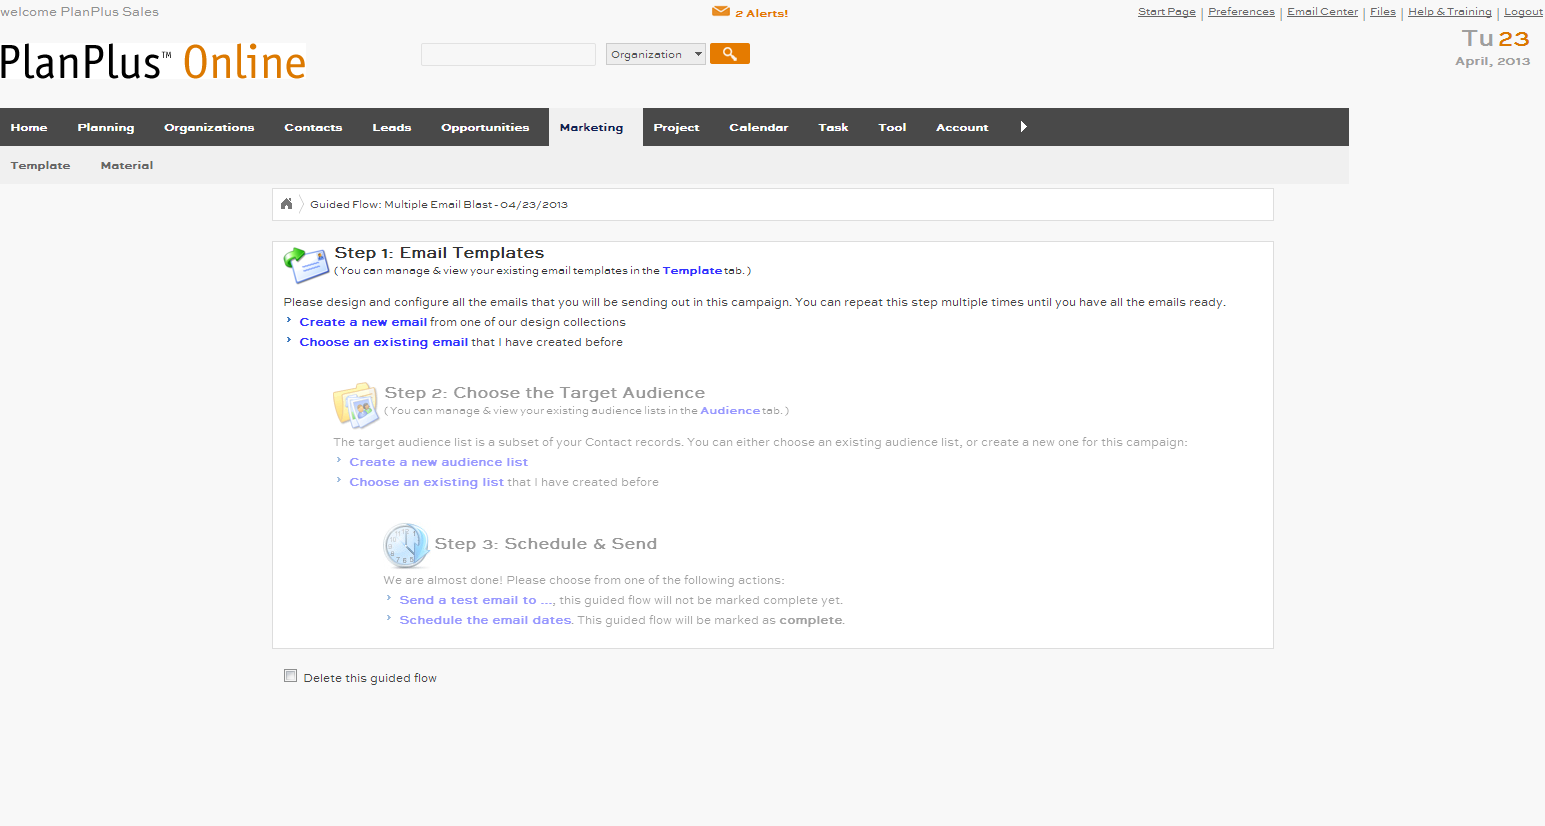The width and height of the screenshot is (1545, 826).
Task: Click 'April, 2013' date text
Action: click(x=1492, y=61)
